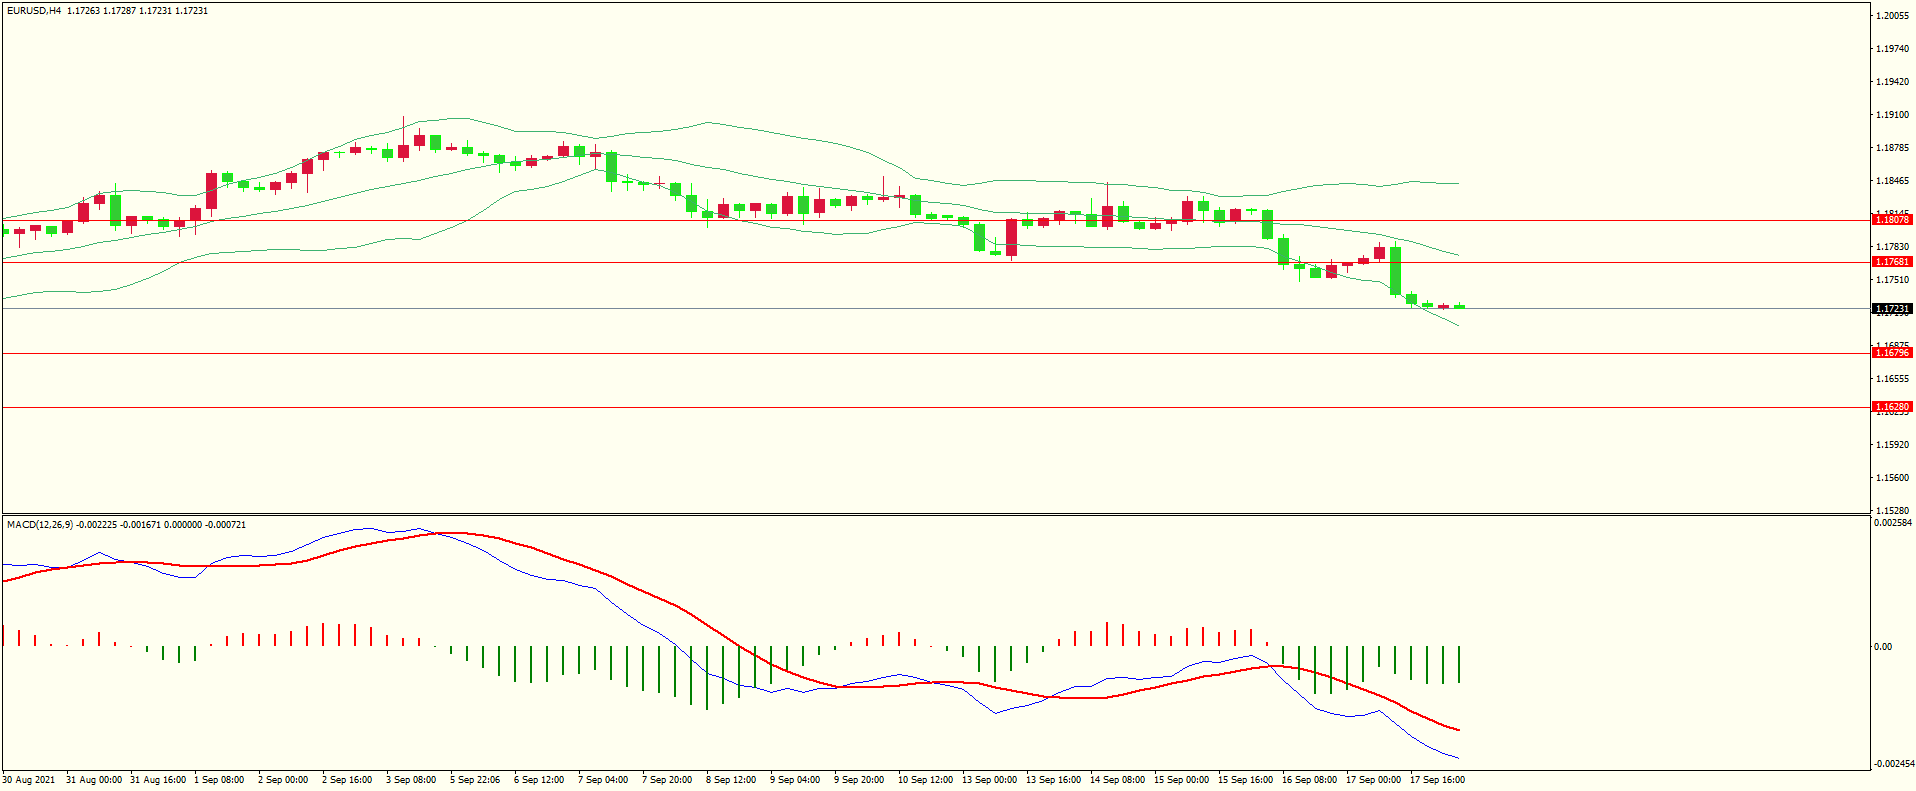Click the 1.19420 price scale label
This screenshot has width=1916, height=791.
1893,82
